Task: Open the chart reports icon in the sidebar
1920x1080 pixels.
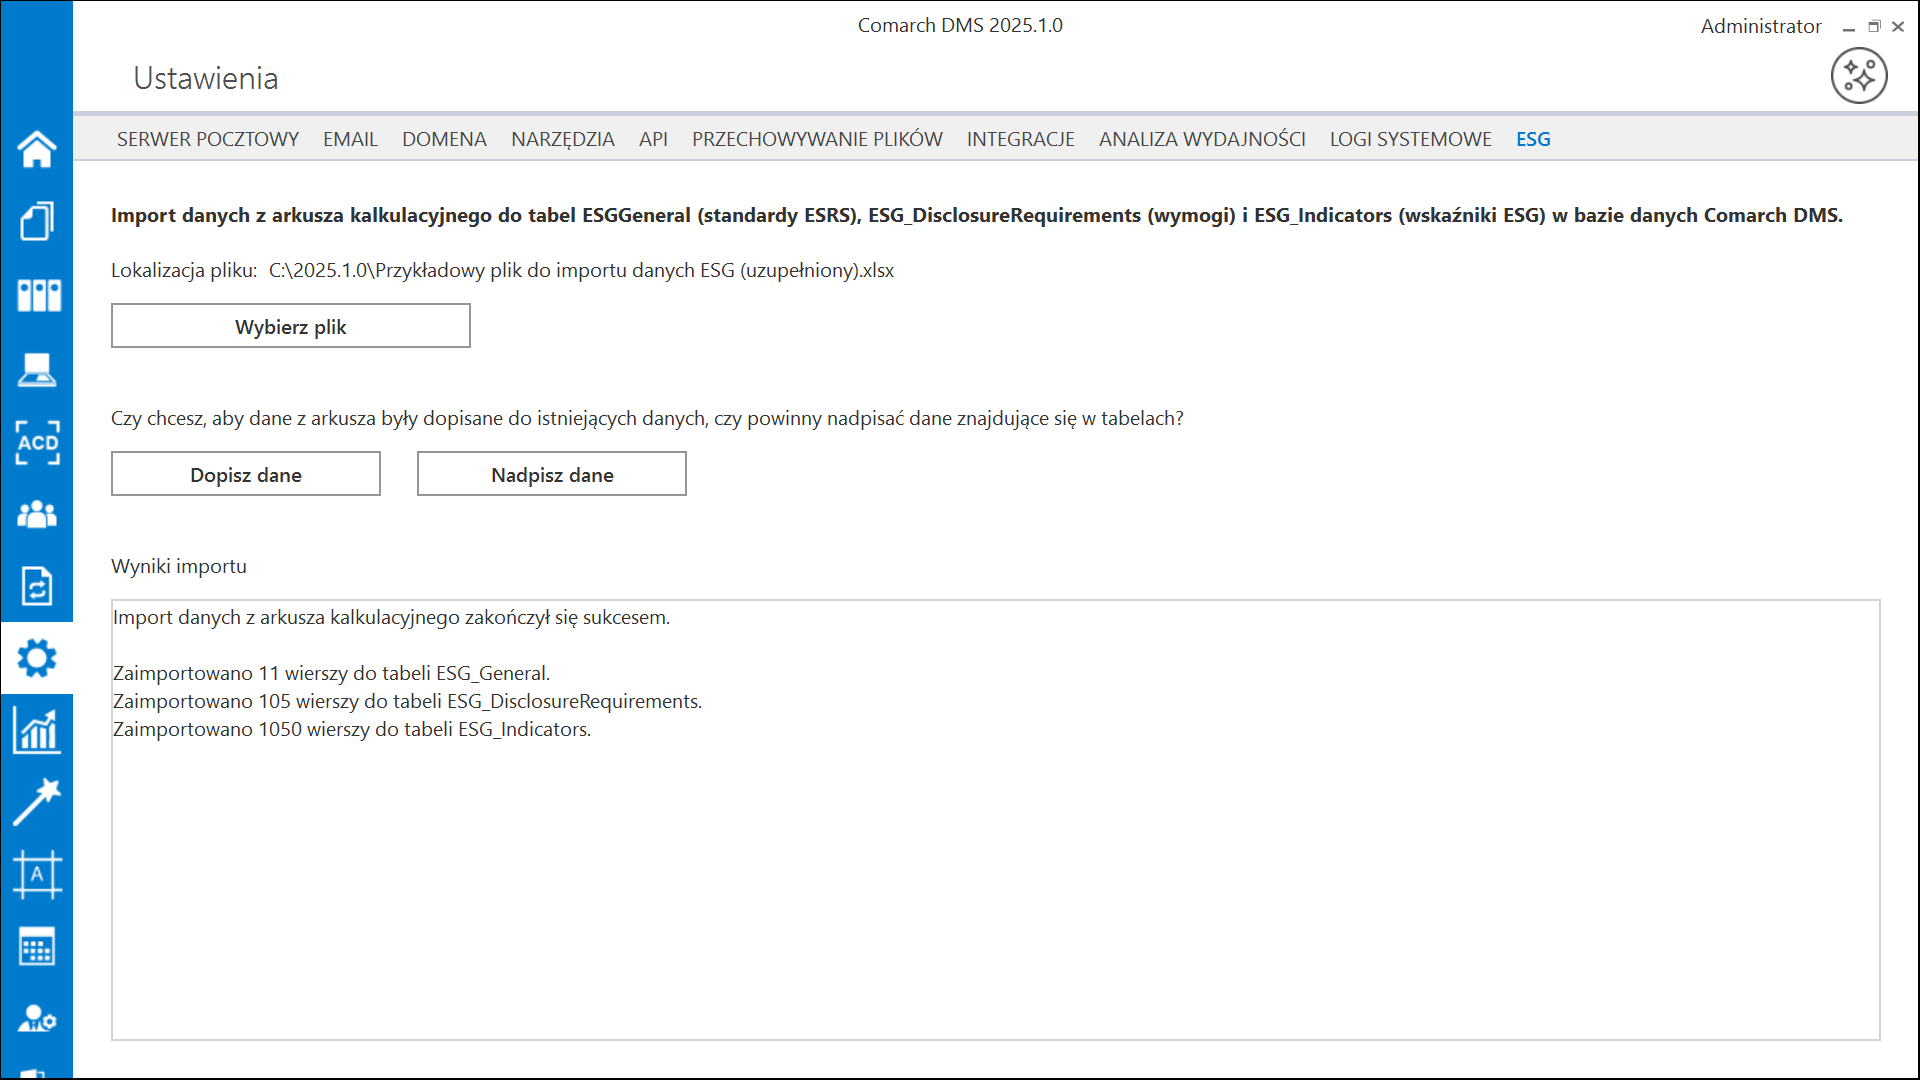Action: pyautogui.click(x=37, y=730)
